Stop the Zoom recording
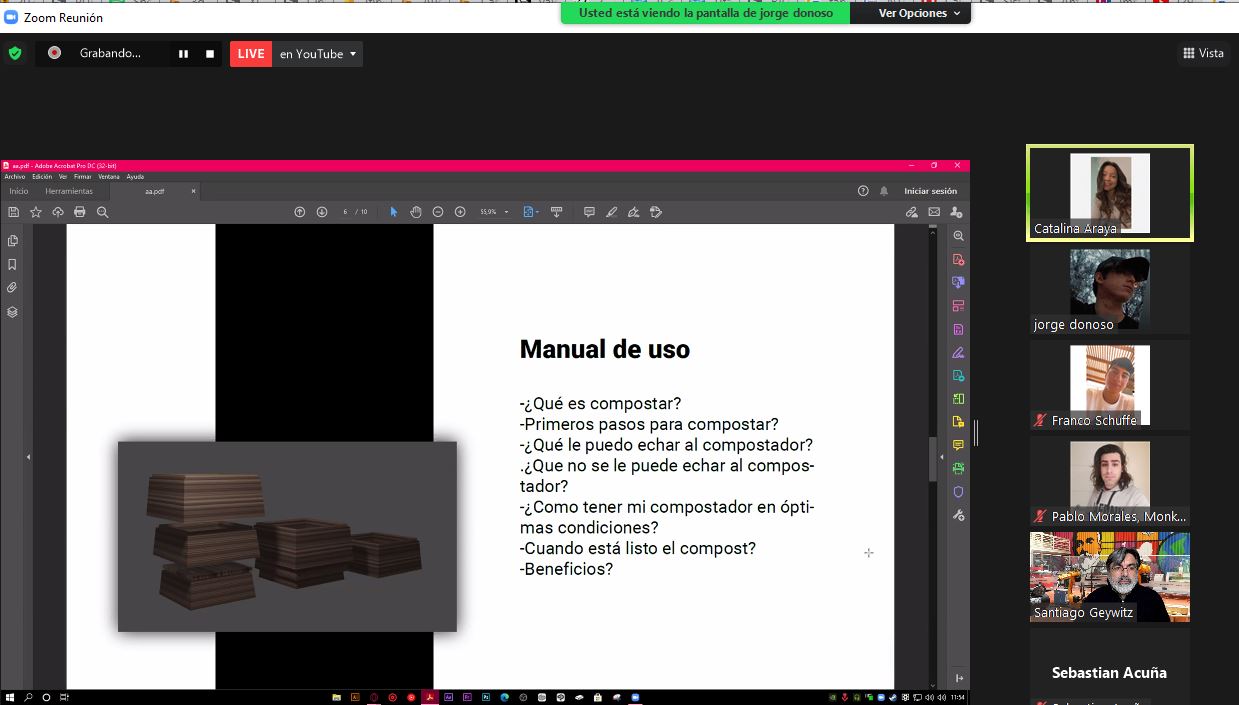This screenshot has width=1239, height=705. pyautogui.click(x=210, y=54)
